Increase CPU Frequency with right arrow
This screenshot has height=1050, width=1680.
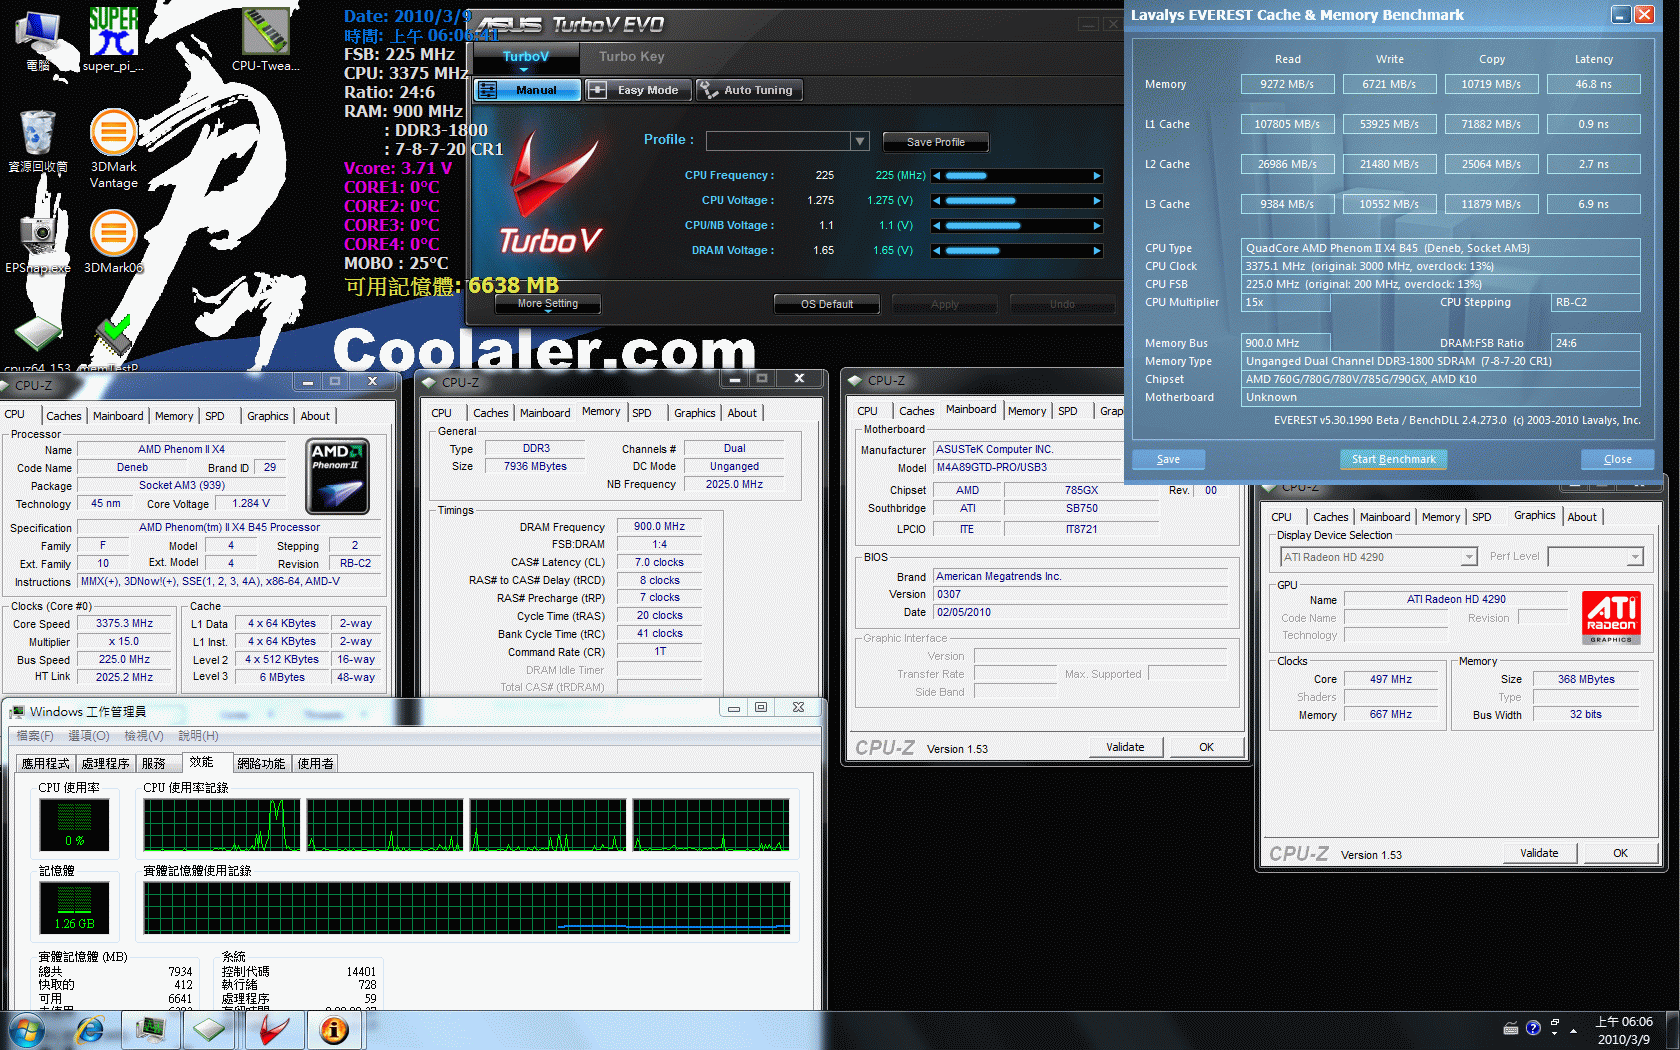pyautogui.click(x=1097, y=176)
